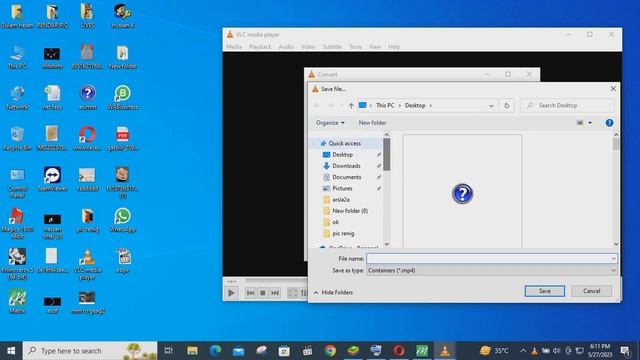Click This PC in the address breadcrumb

pyautogui.click(x=385, y=105)
